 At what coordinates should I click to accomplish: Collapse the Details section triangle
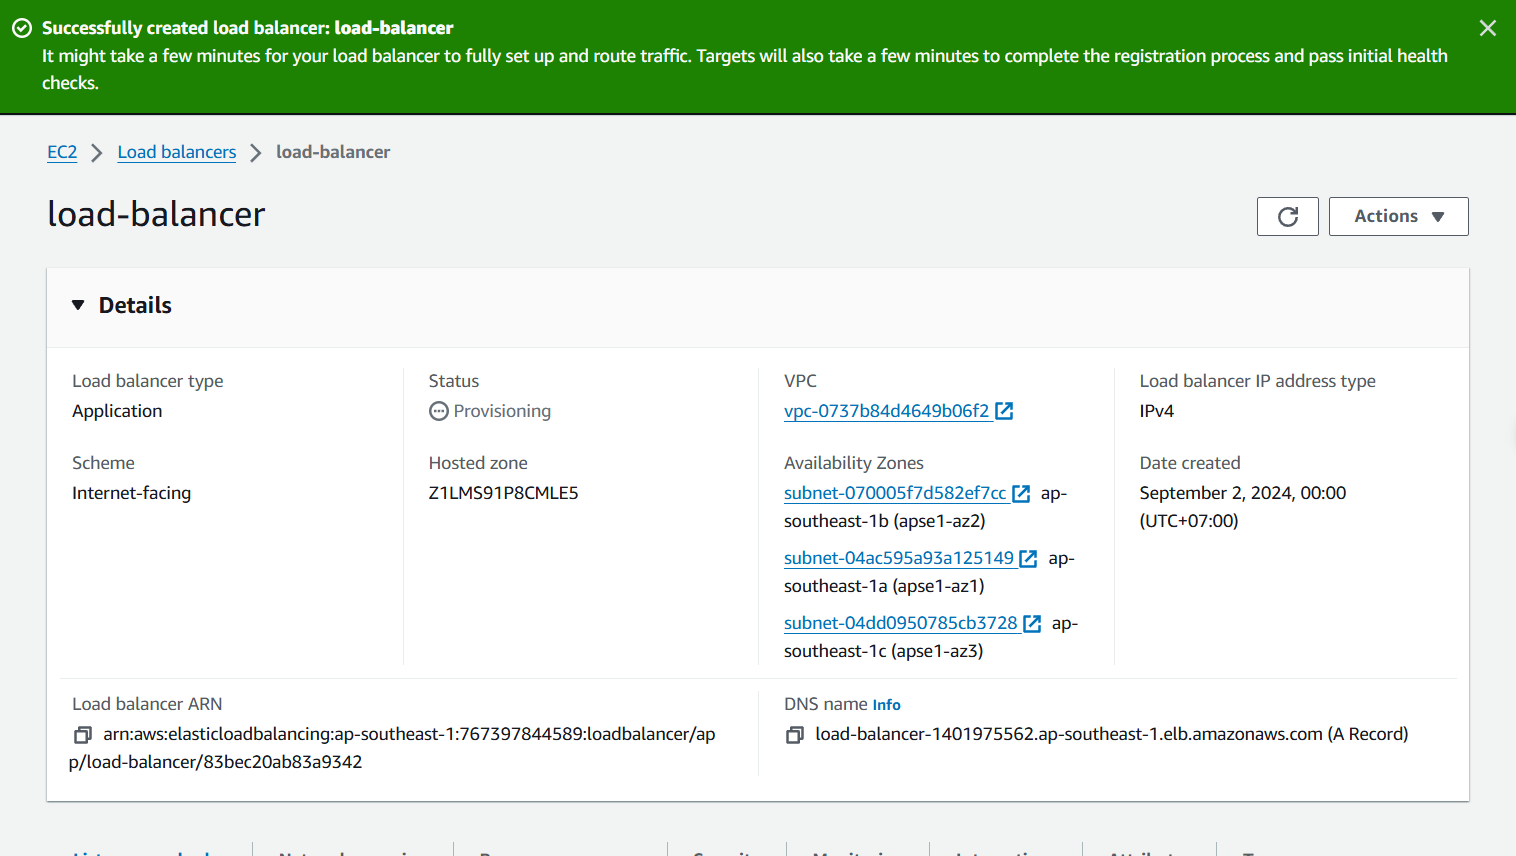[x=78, y=305]
